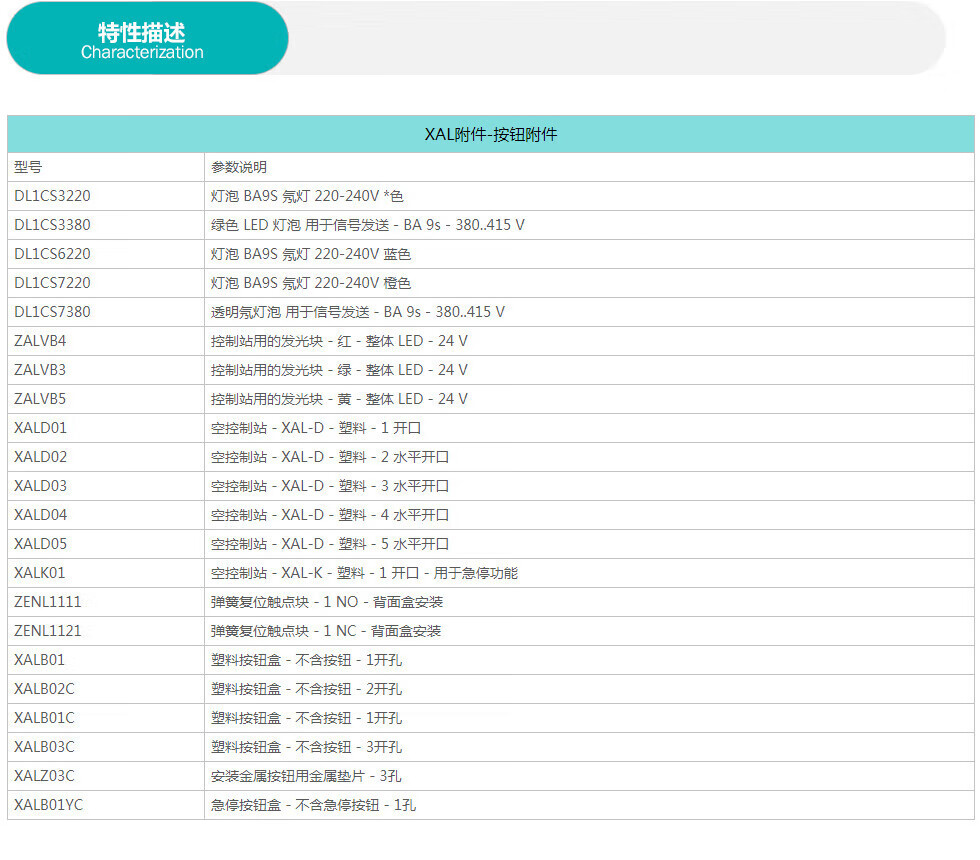The image size is (980, 860).
Task: Click model number DL1CS3220
Action: (x=52, y=196)
